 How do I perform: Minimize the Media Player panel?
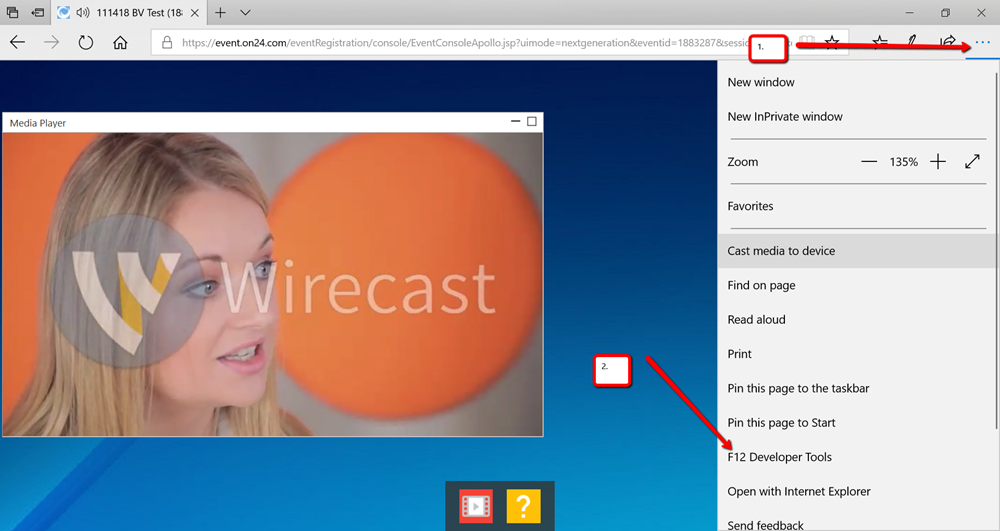click(x=515, y=121)
